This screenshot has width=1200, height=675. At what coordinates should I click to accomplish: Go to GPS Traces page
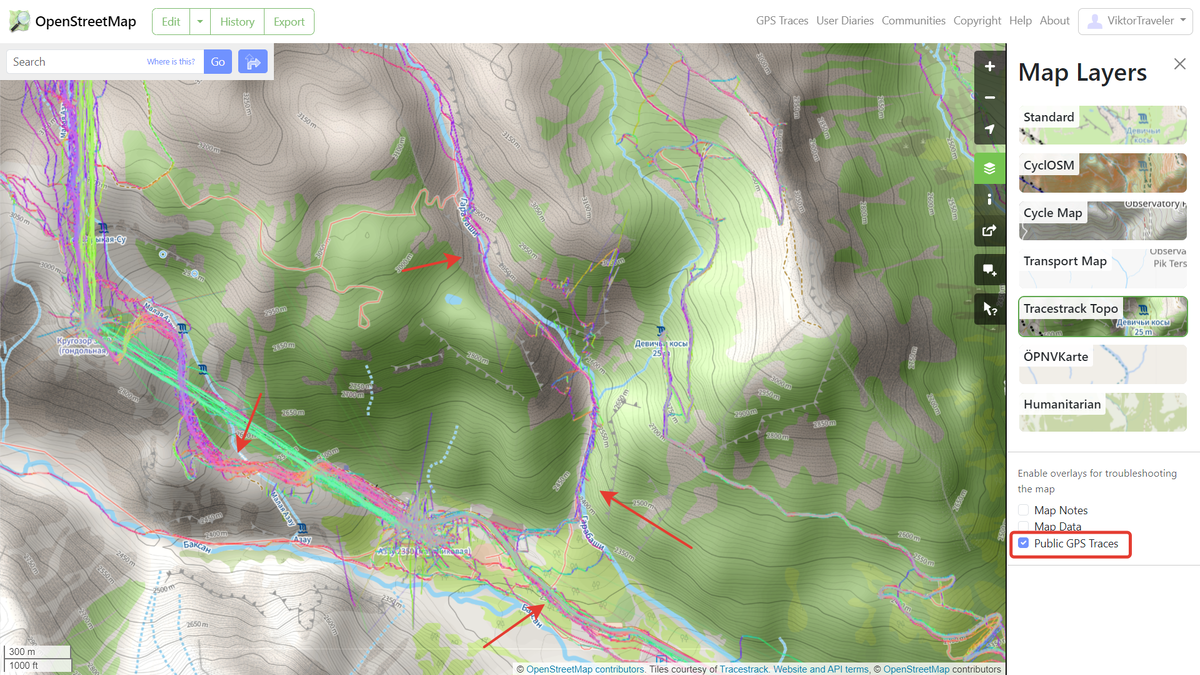(x=783, y=21)
